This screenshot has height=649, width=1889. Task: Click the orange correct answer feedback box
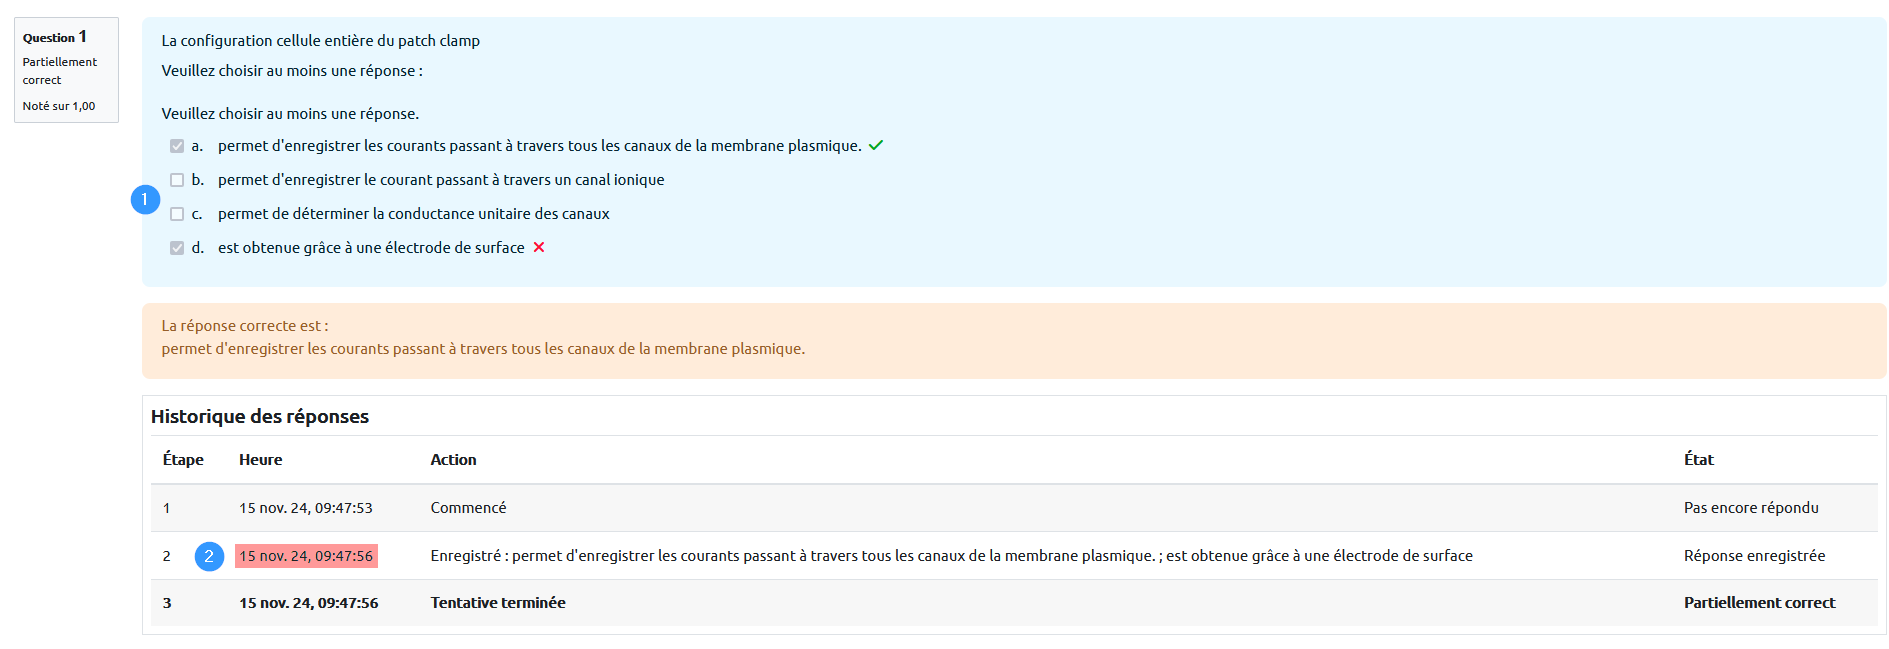(x=1013, y=340)
